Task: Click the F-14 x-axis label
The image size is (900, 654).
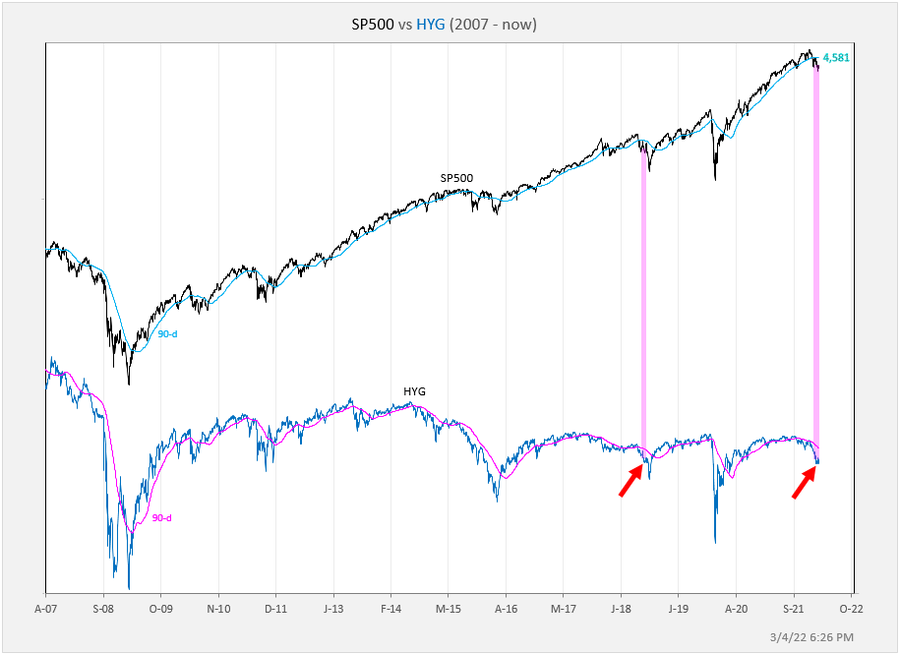Action: click(391, 607)
